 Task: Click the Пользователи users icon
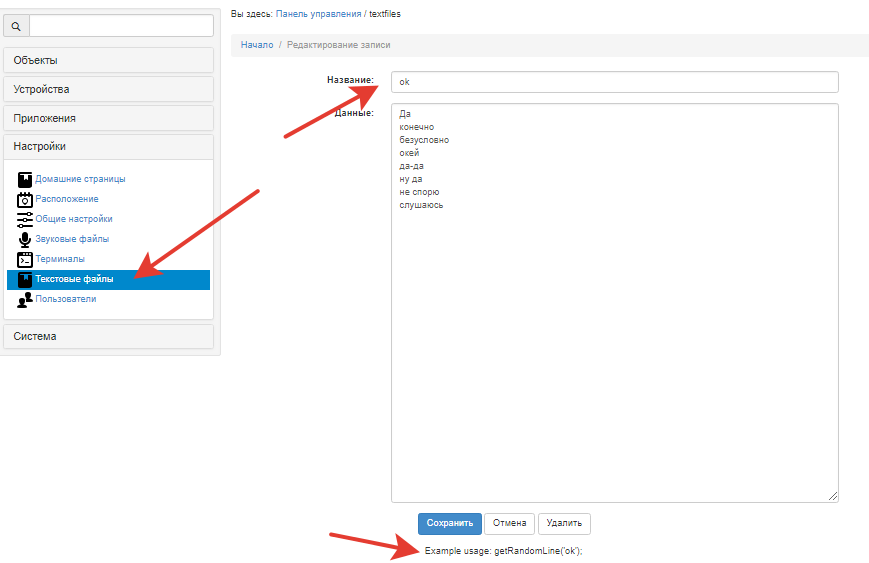pos(24,299)
